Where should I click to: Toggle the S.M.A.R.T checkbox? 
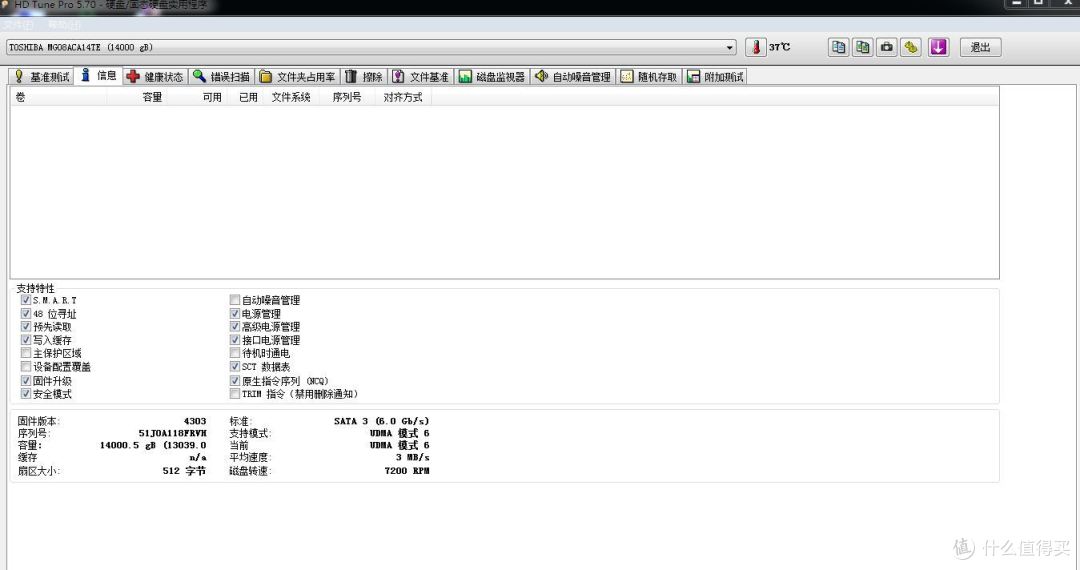click(x=26, y=300)
